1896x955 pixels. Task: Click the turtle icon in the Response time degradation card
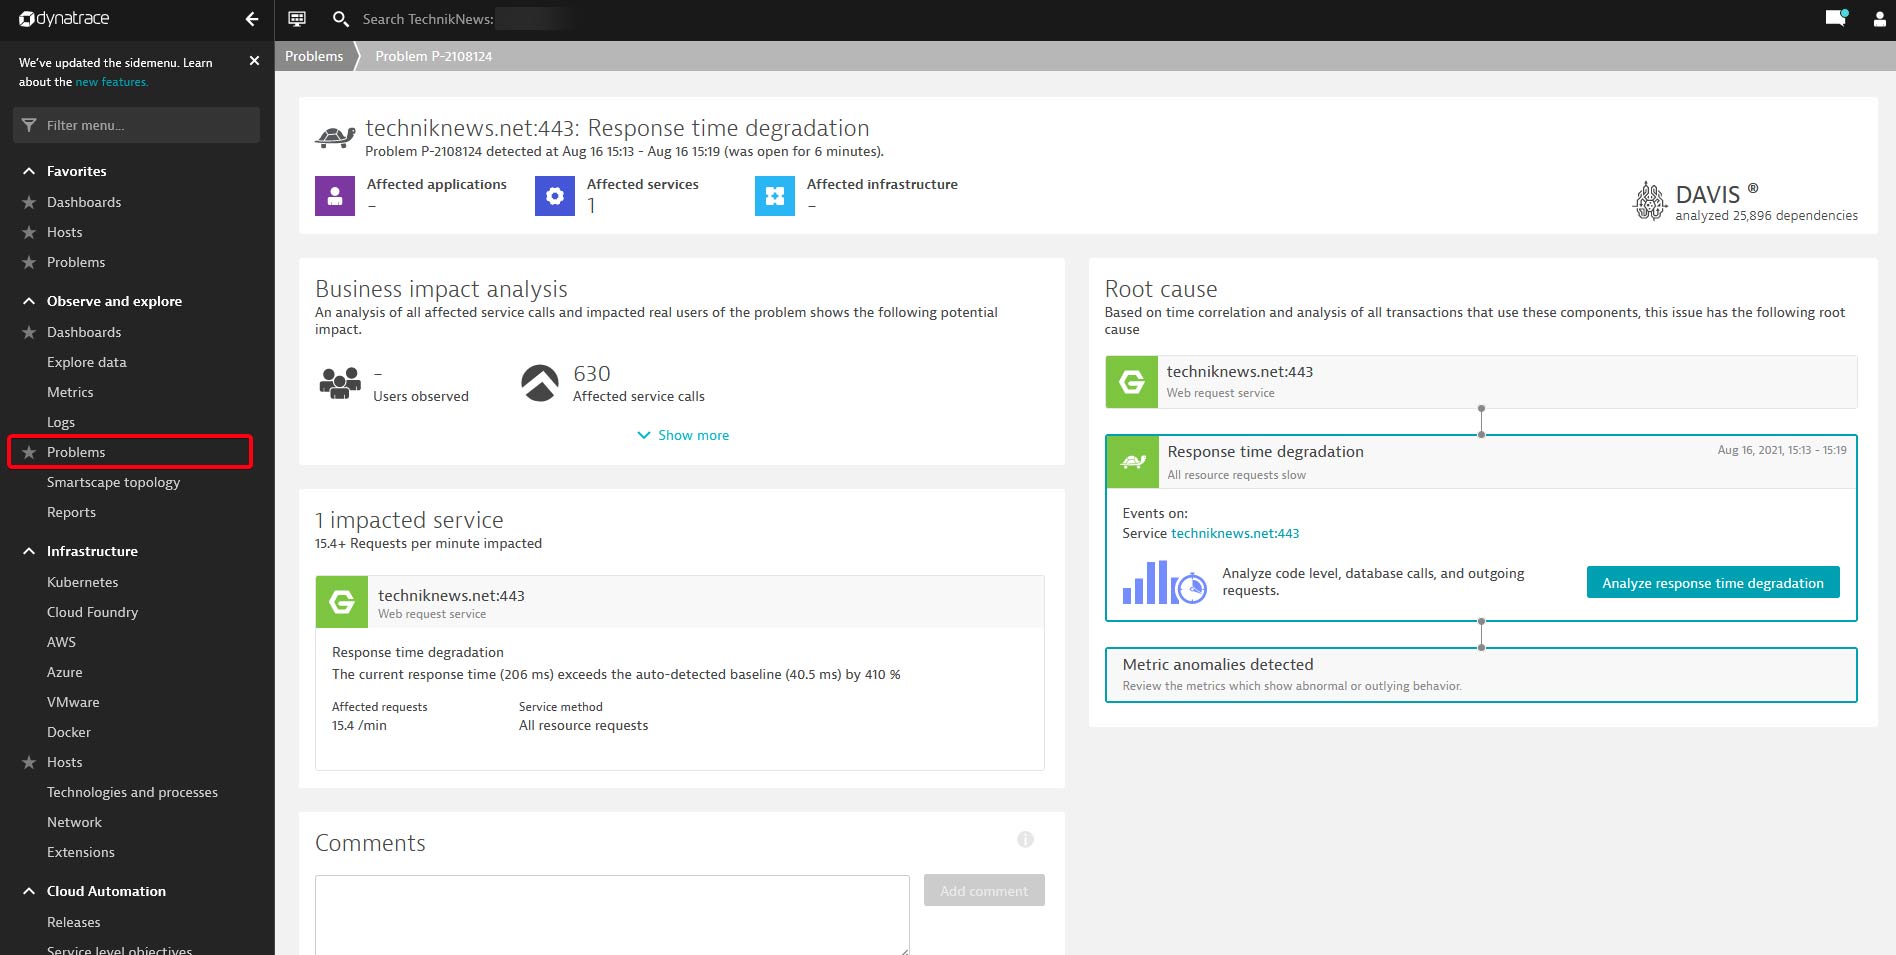click(x=1133, y=461)
